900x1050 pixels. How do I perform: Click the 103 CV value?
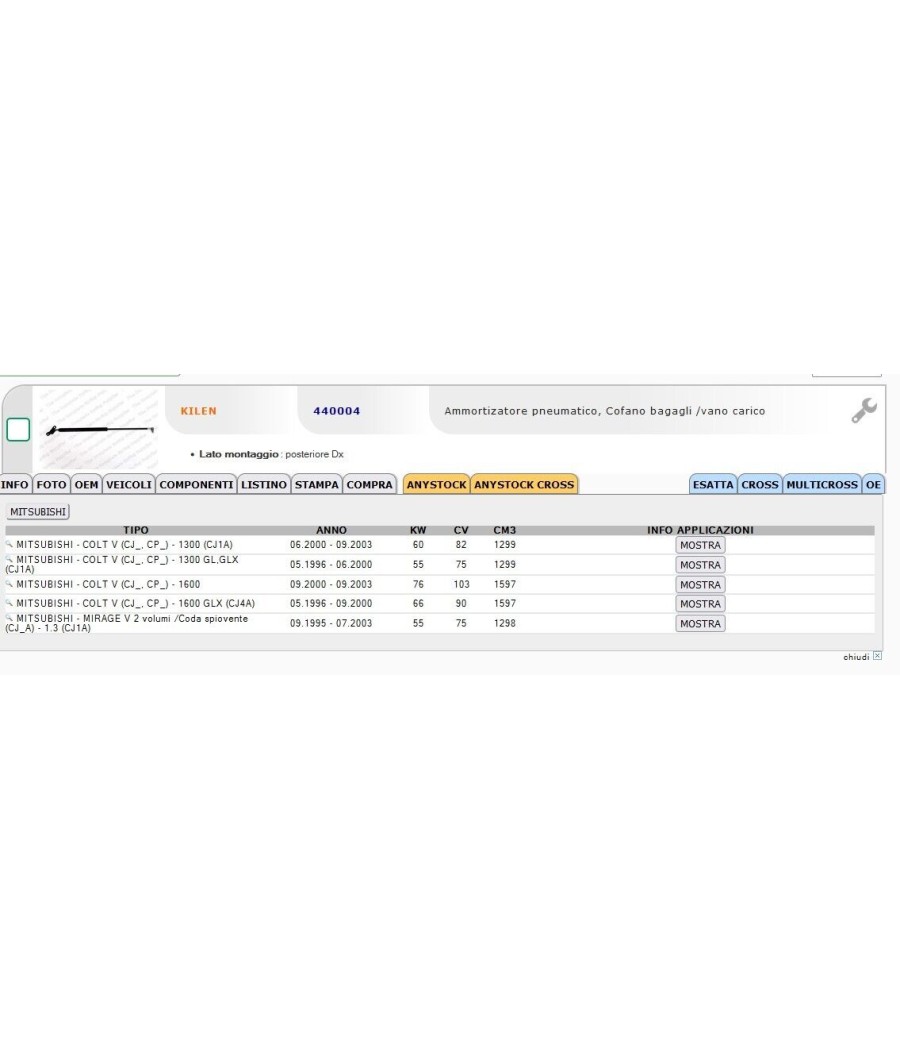[x=461, y=584]
